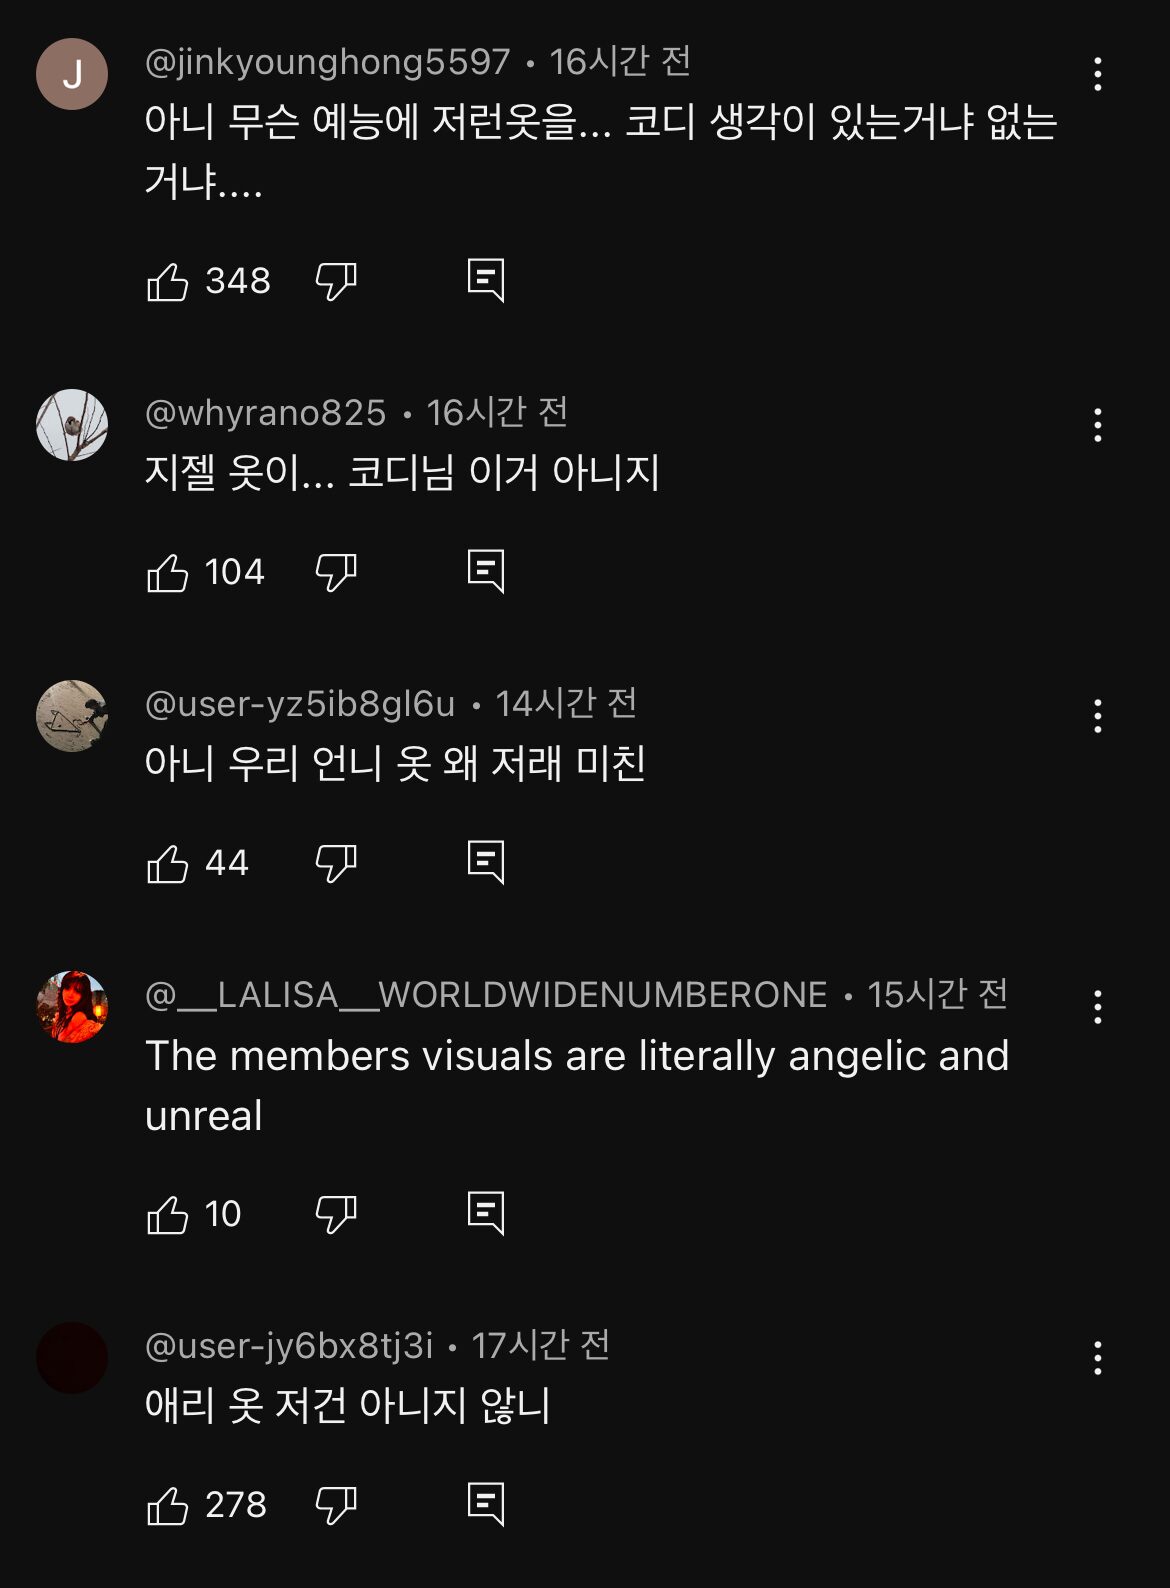Like the comment by @whyrano825
This screenshot has height=1588, width=1170.
click(168, 573)
